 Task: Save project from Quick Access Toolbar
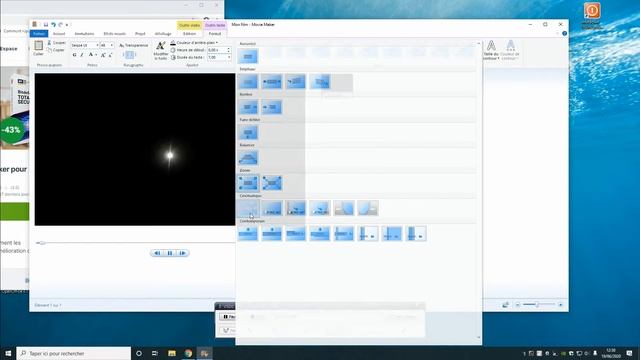coord(46,25)
